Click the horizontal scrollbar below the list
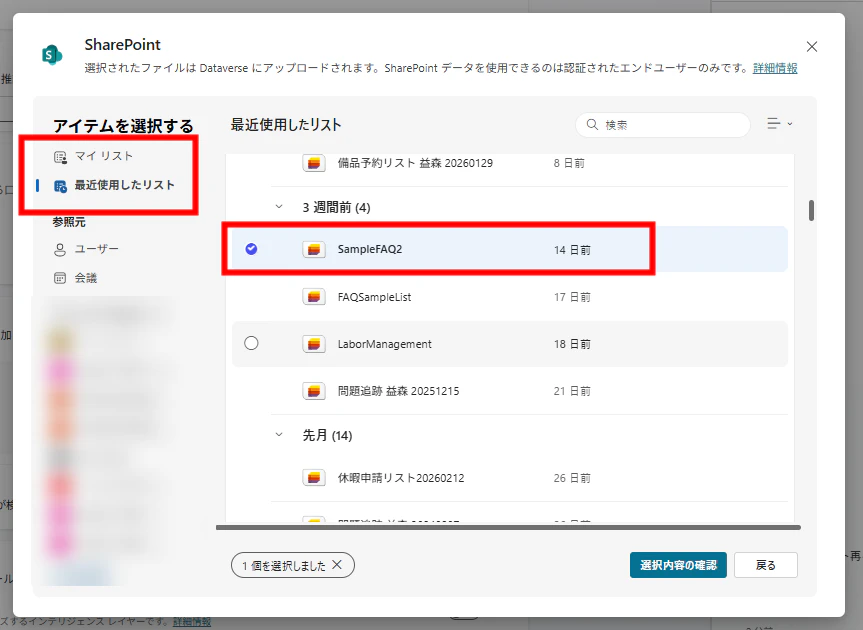 [x=508, y=528]
